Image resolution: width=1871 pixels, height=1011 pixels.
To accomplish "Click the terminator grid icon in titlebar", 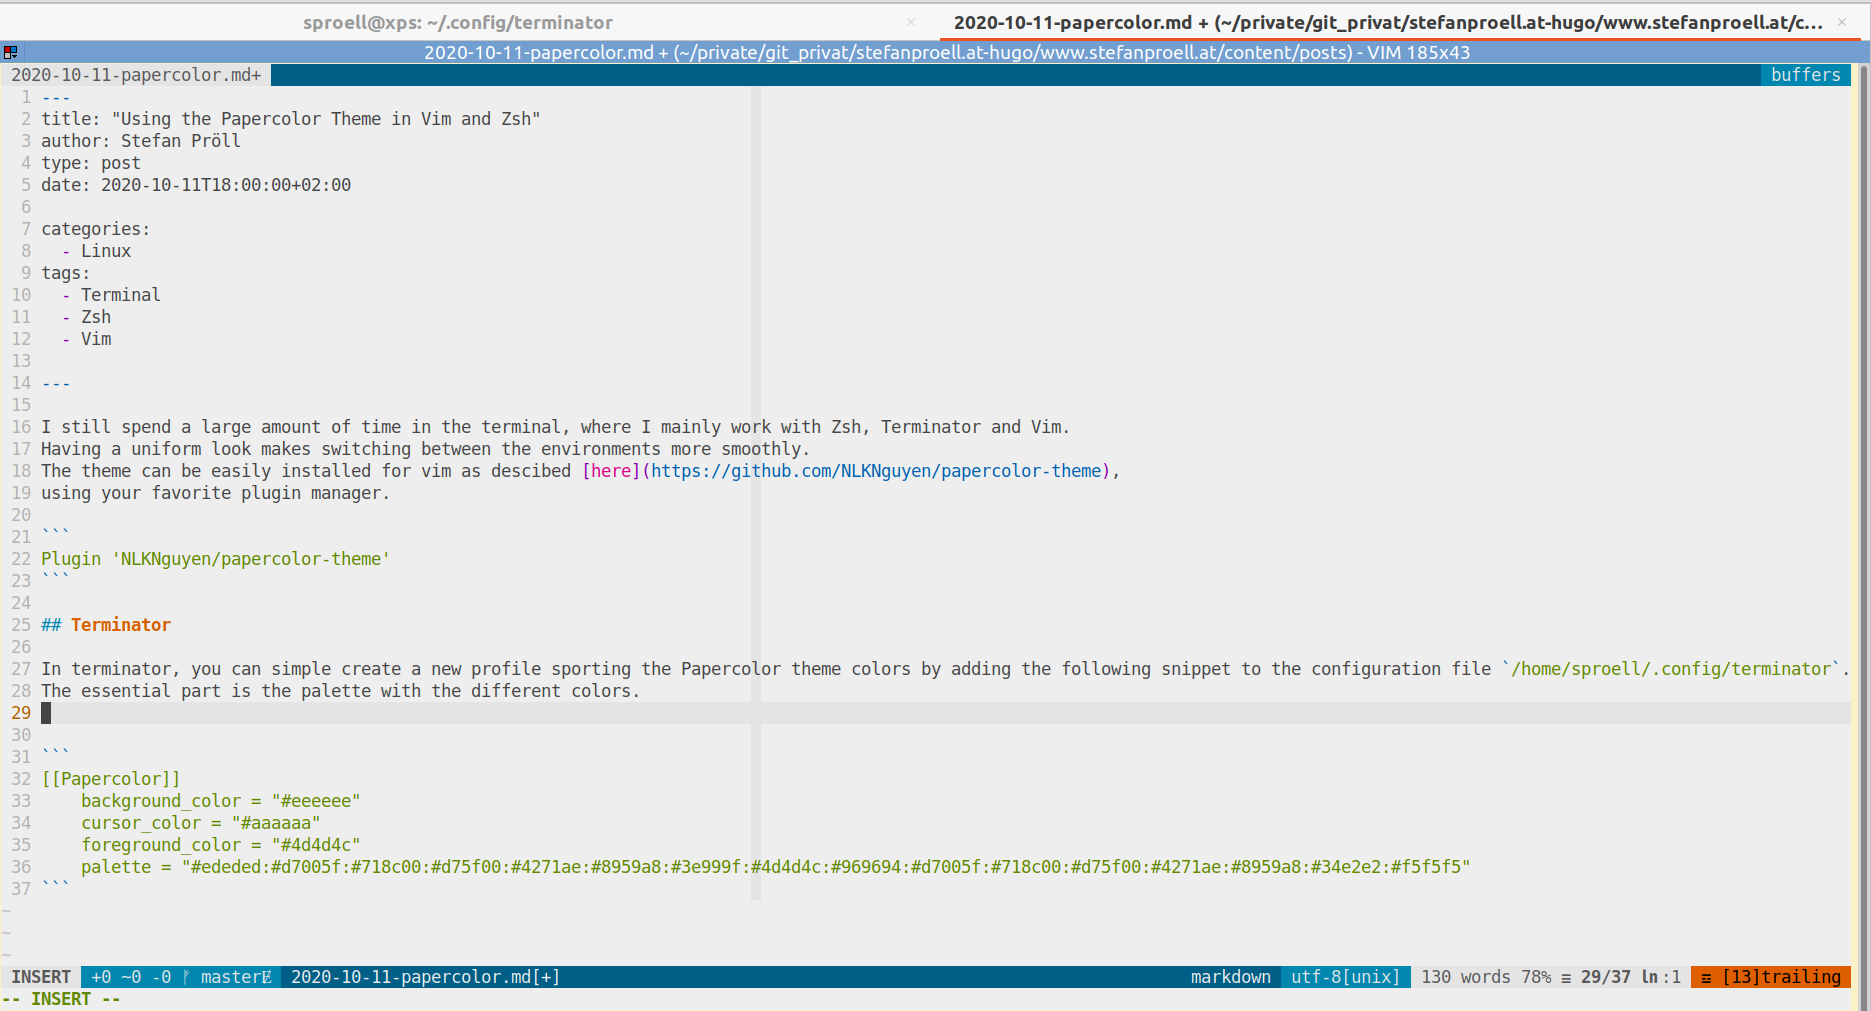I will (10, 52).
